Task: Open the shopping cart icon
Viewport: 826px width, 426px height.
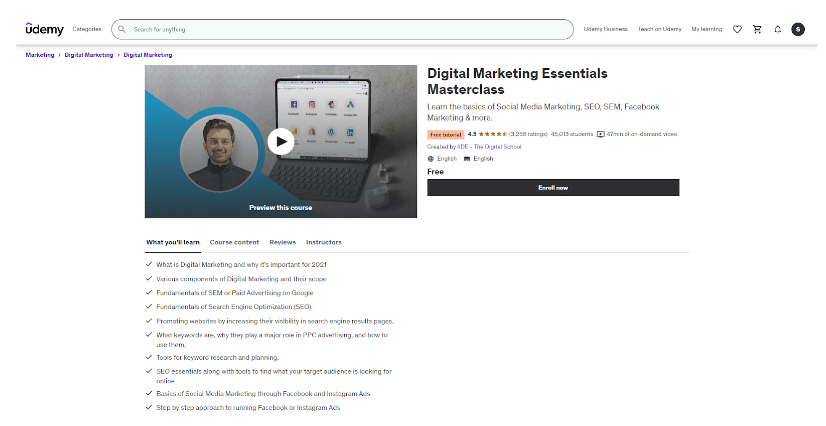Action: 758,29
